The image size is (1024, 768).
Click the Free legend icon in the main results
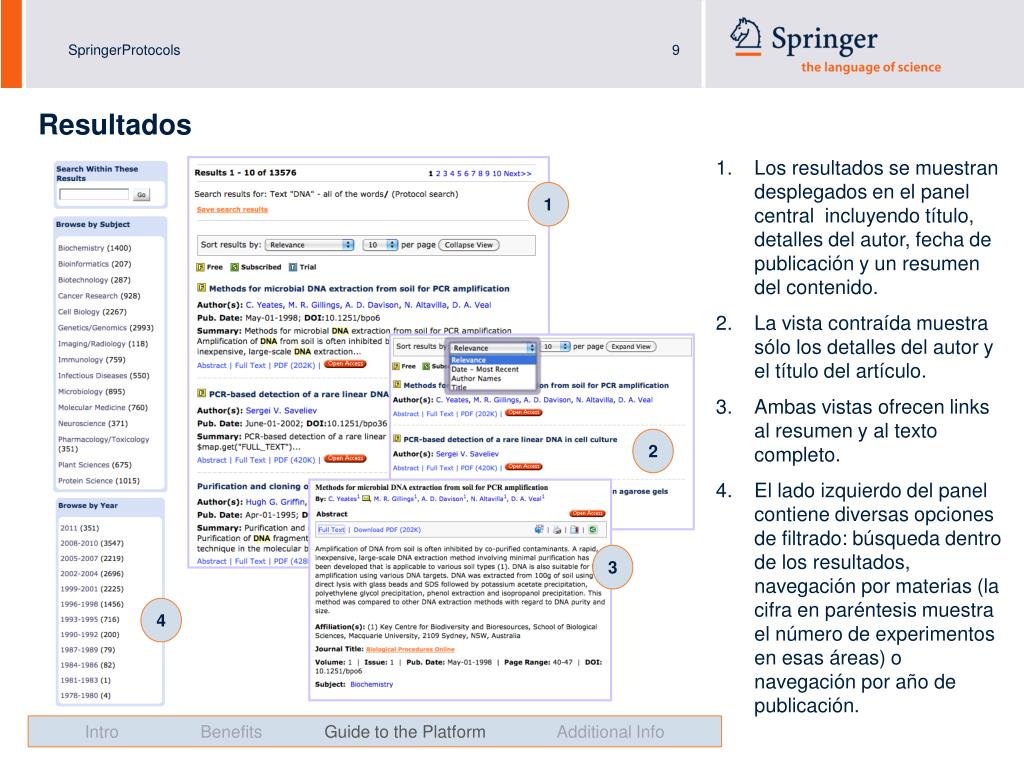[x=200, y=267]
